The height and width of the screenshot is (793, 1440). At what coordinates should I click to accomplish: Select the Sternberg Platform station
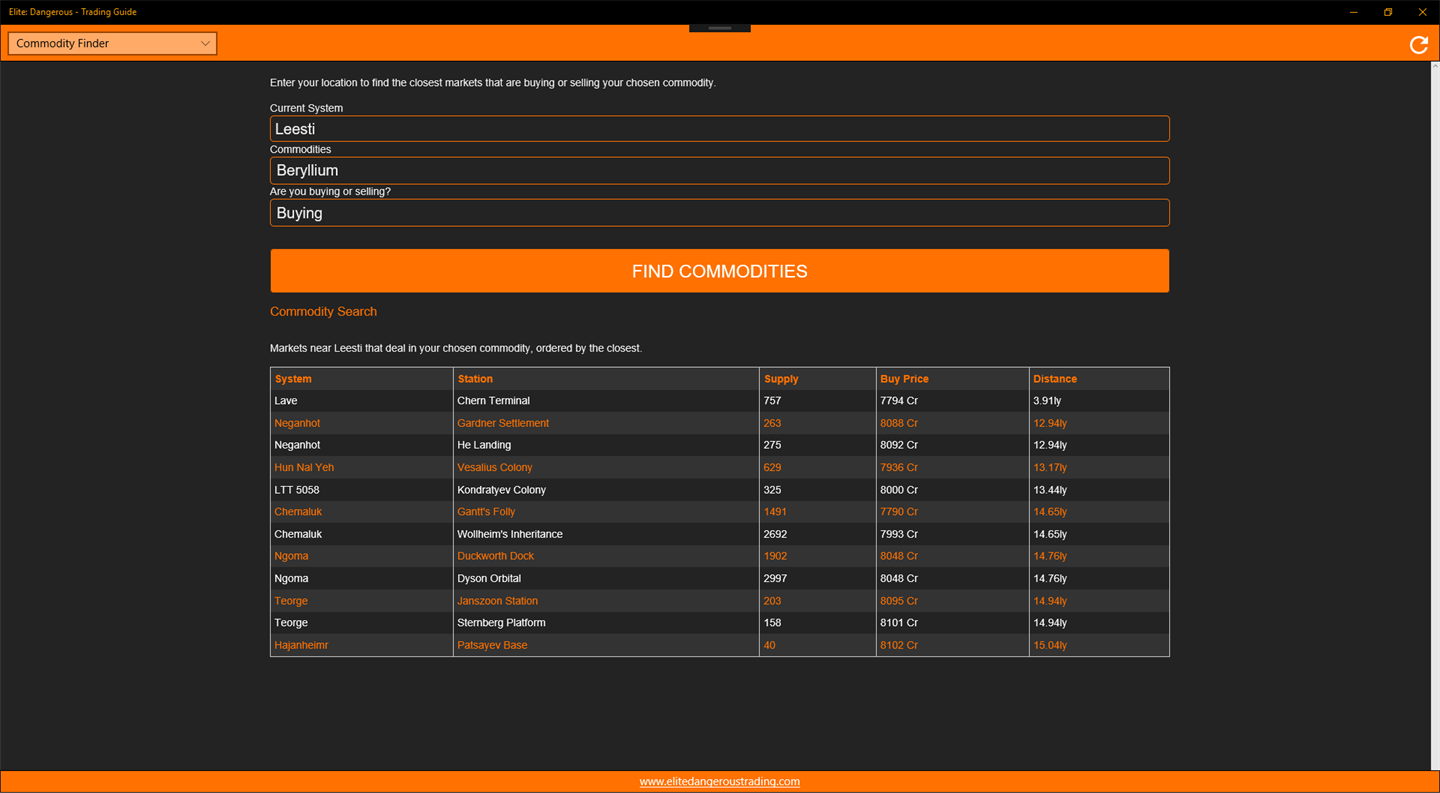pyautogui.click(x=502, y=623)
